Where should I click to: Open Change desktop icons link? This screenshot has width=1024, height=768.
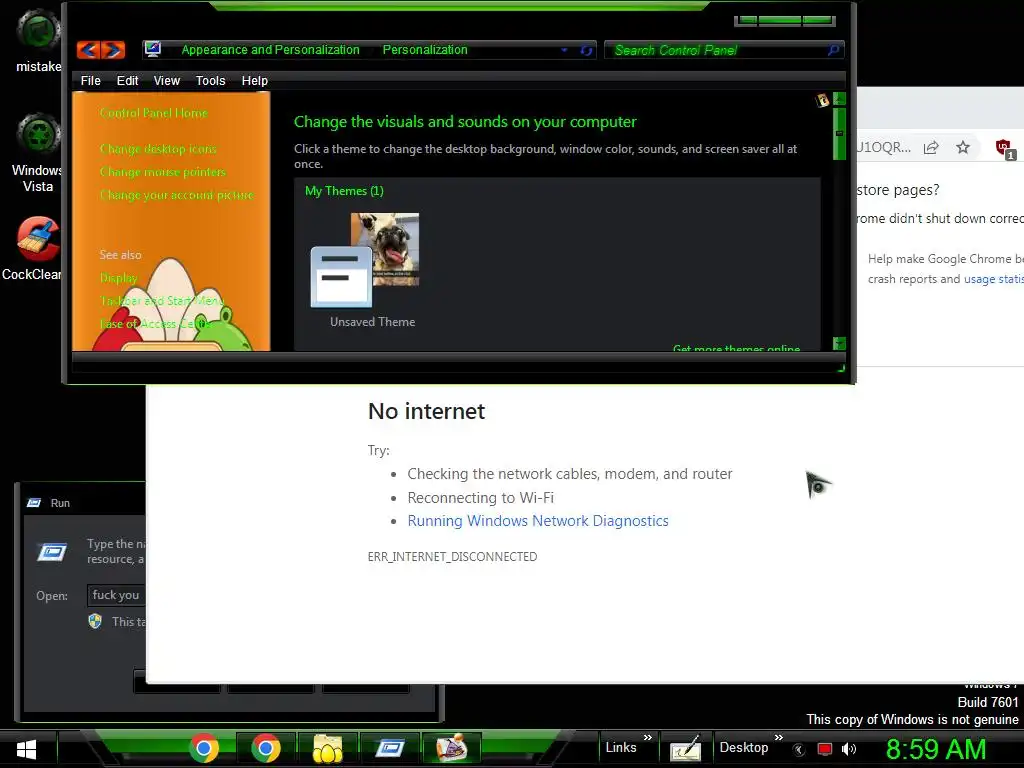pyautogui.click(x=158, y=149)
